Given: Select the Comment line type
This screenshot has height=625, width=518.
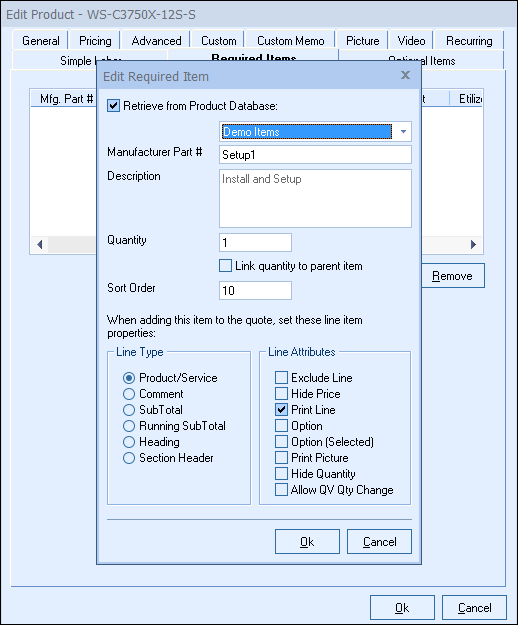Looking at the screenshot, I should pyautogui.click(x=129, y=394).
